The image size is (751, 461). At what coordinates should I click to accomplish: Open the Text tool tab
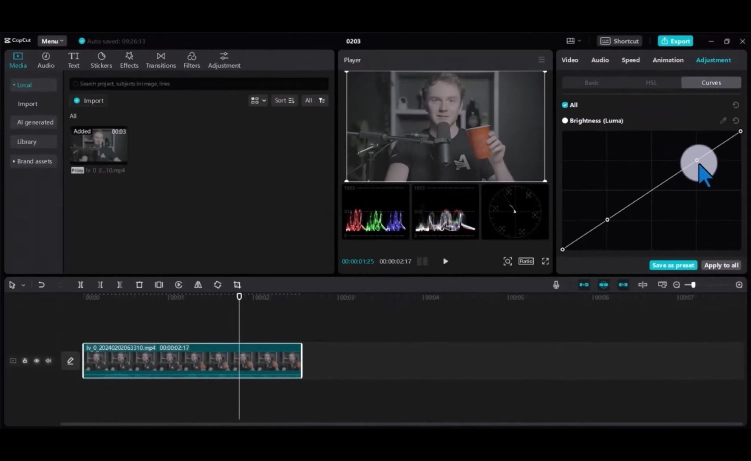pos(73,60)
